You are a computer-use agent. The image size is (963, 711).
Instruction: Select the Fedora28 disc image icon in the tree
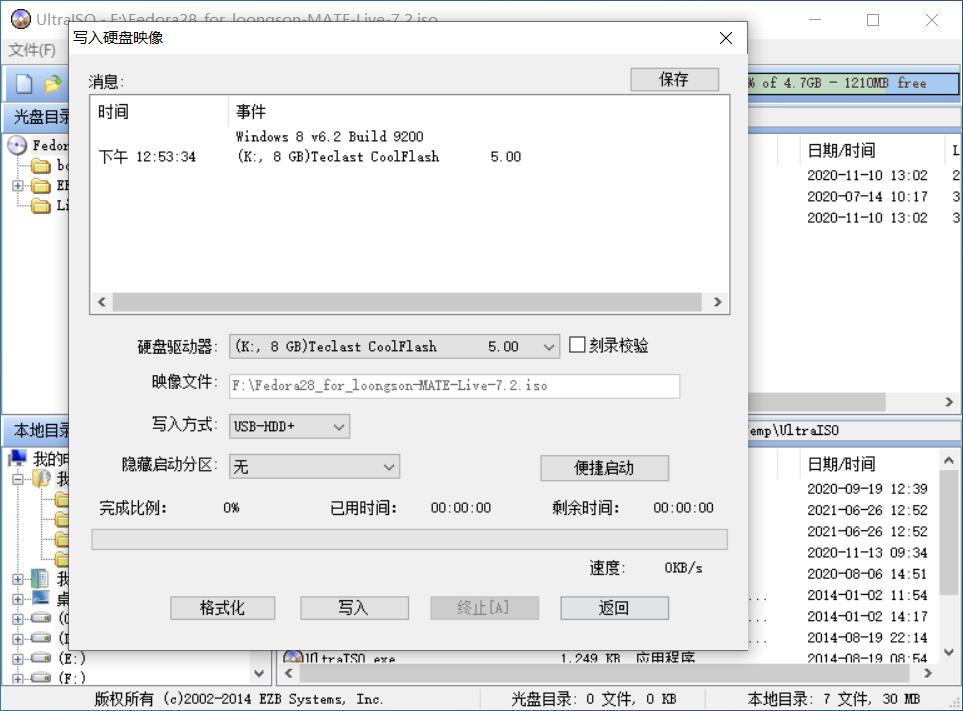(x=17, y=146)
